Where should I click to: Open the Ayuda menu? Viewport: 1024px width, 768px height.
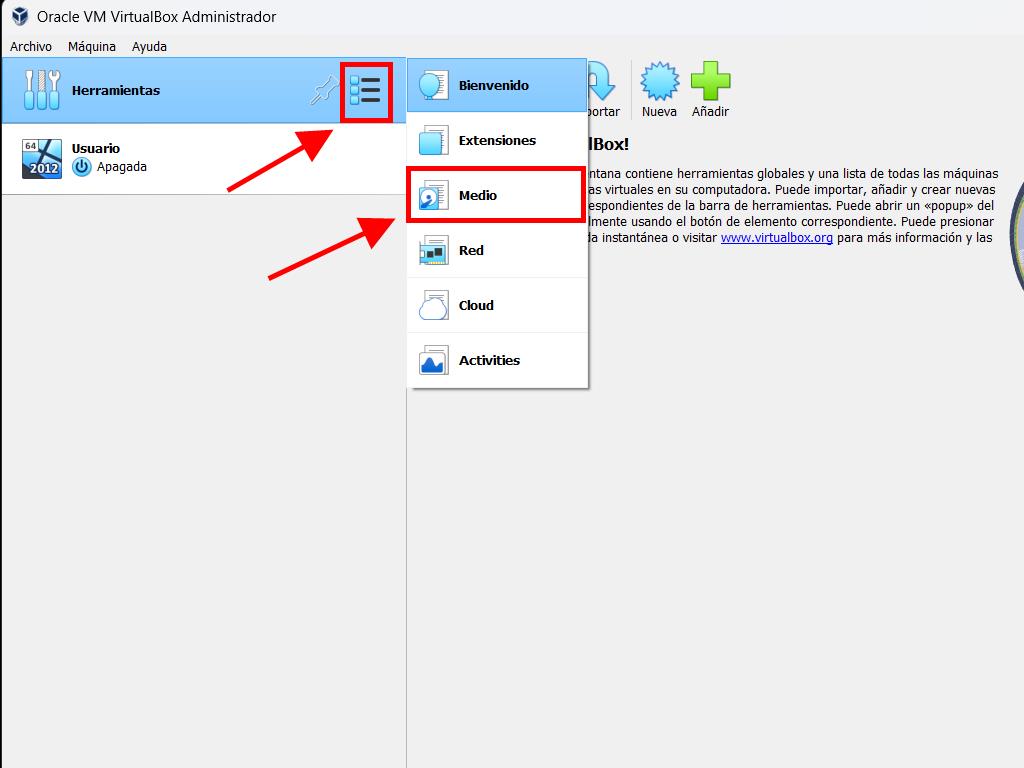(x=149, y=46)
